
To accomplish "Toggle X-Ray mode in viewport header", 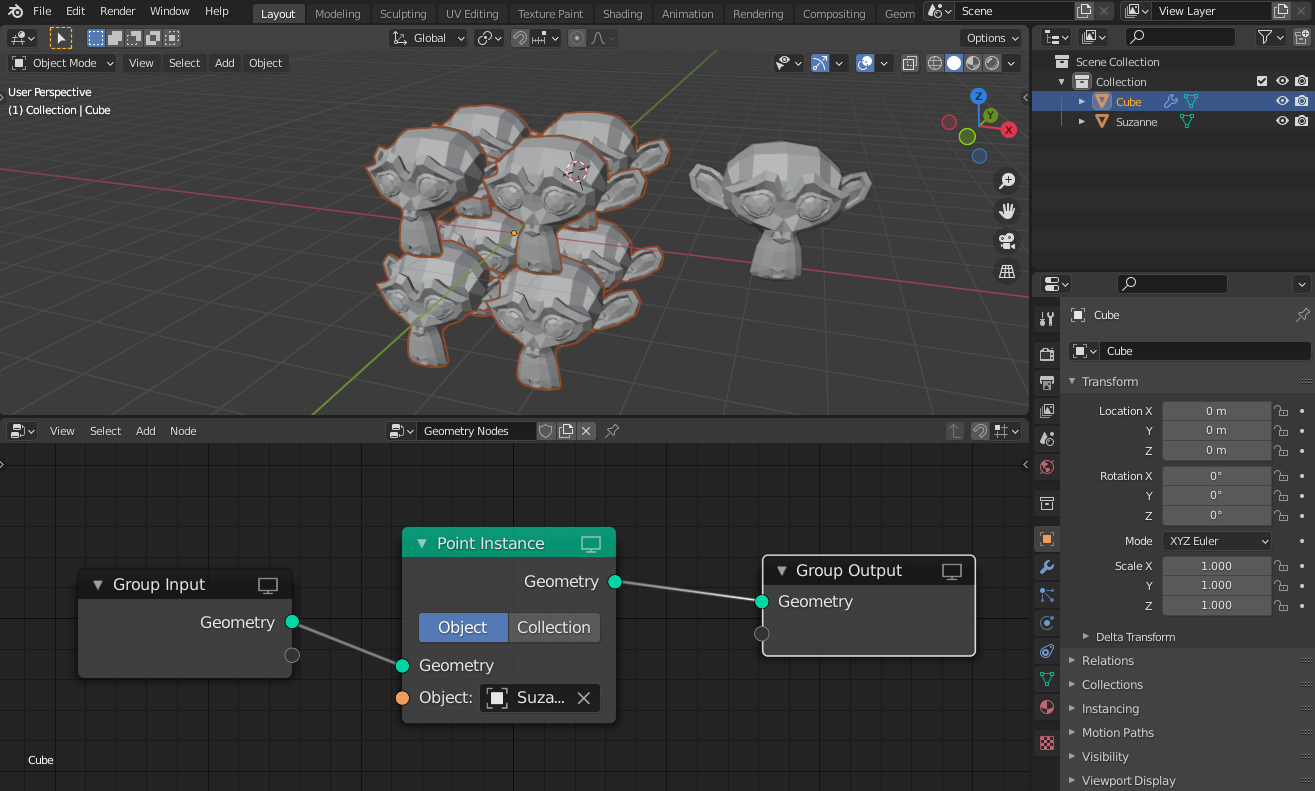I will click(x=910, y=63).
